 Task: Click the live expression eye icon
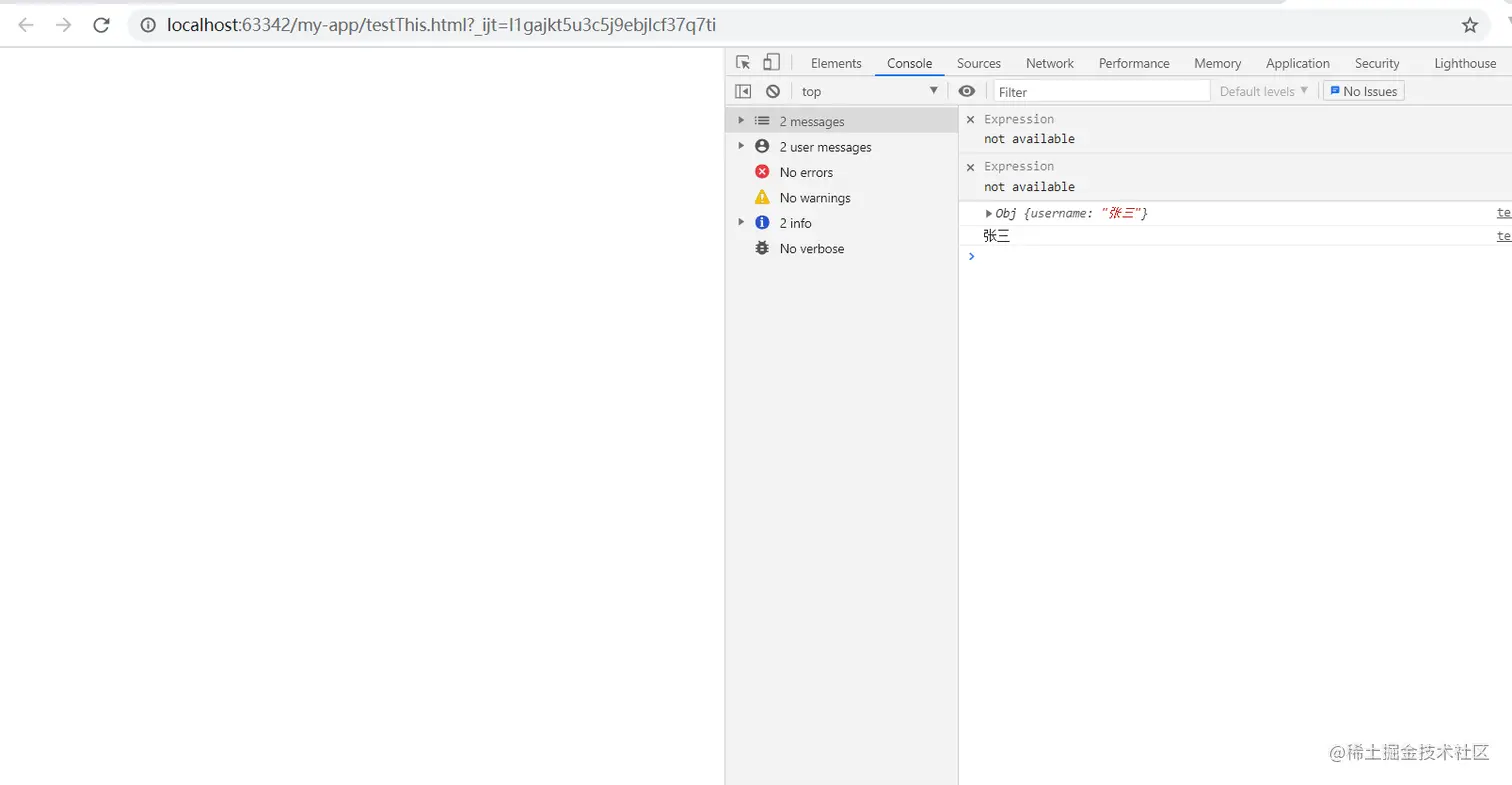click(967, 91)
